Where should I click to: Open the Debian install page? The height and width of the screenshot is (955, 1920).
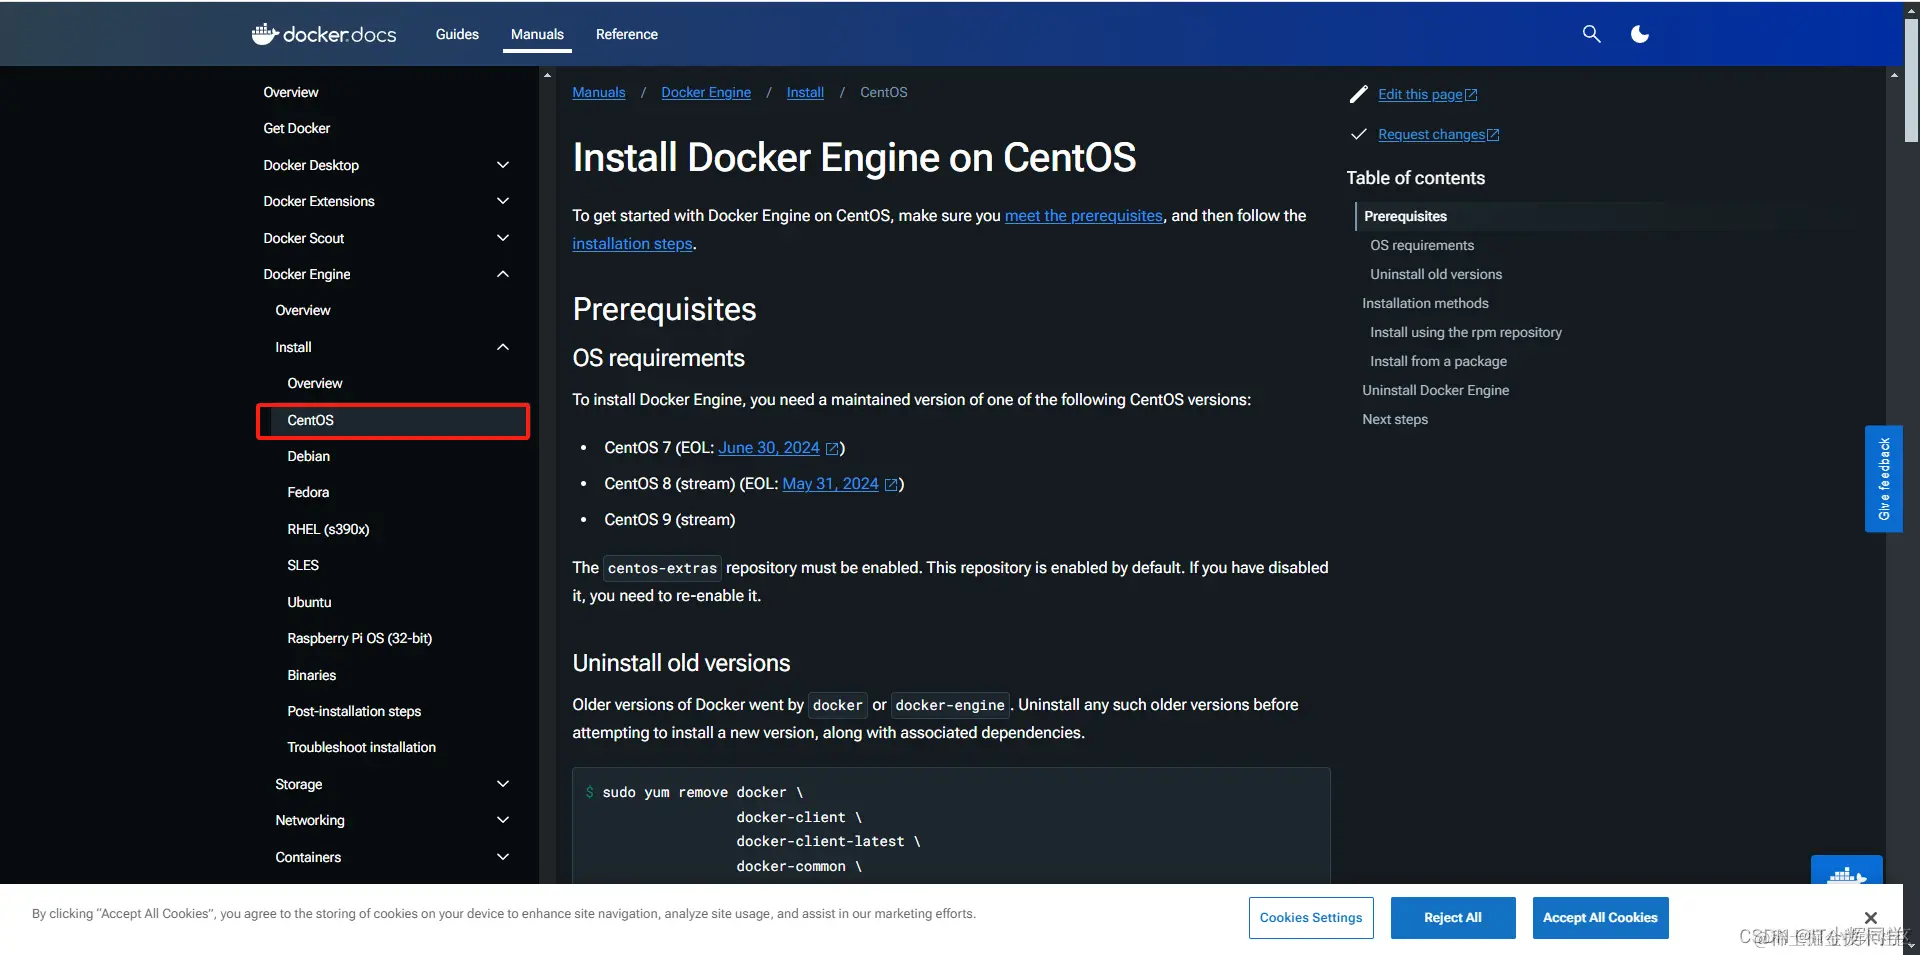[308, 456]
